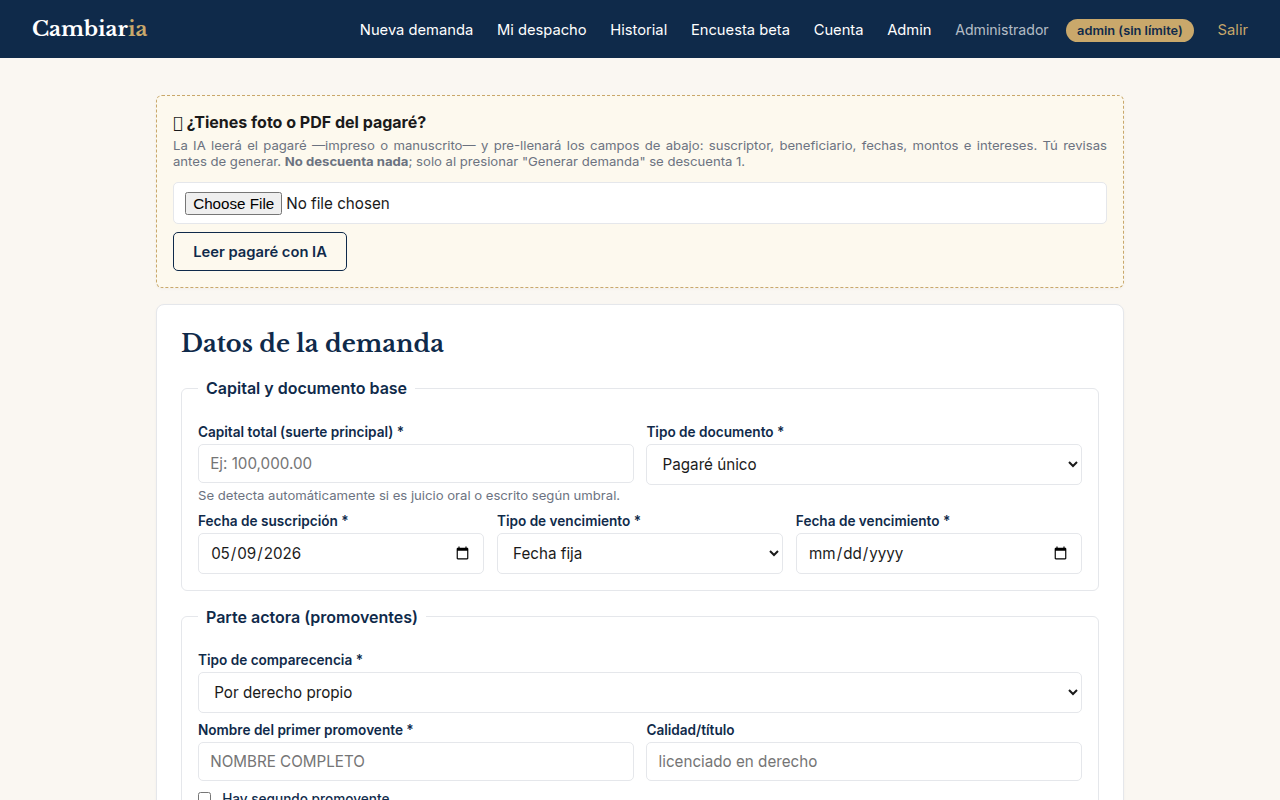Screen dimensions: 1280x800
Task: Click the admin (sin límite) badge
Action: coord(1130,30)
